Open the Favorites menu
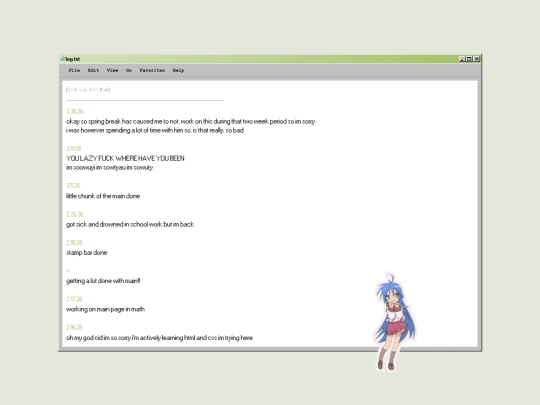The width and height of the screenshot is (540, 405). tap(152, 70)
